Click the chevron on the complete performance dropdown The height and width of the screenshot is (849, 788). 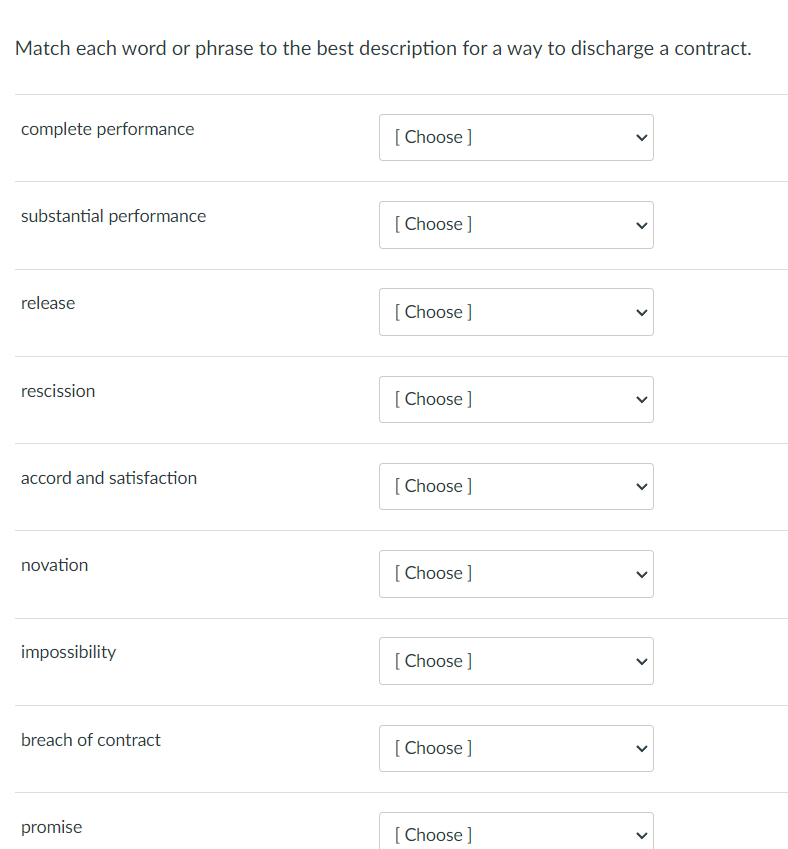tap(639, 137)
